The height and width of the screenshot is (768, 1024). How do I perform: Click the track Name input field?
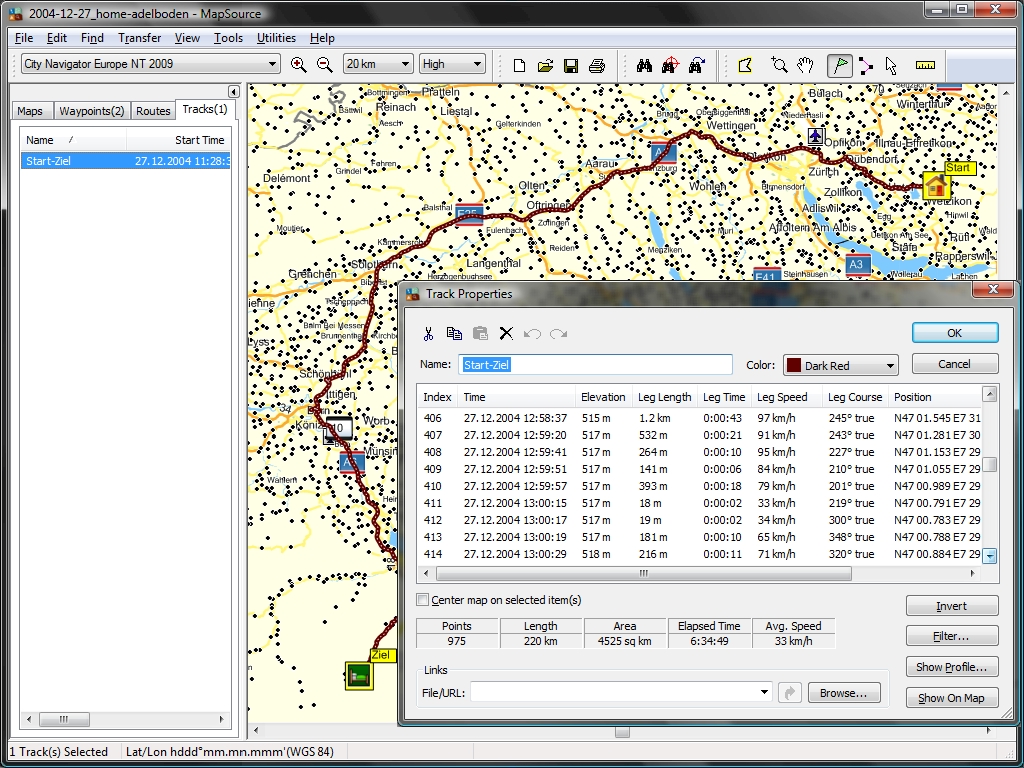pos(595,364)
